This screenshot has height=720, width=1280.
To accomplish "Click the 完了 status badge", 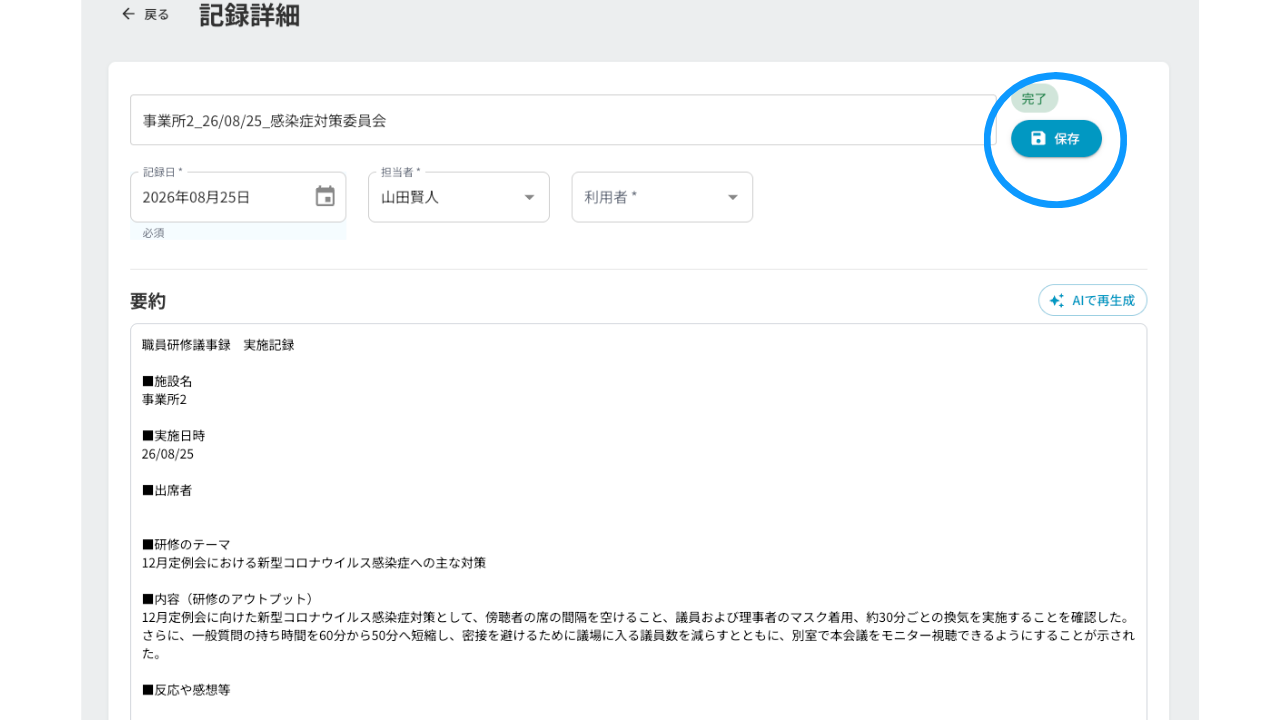I will tap(1034, 99).
